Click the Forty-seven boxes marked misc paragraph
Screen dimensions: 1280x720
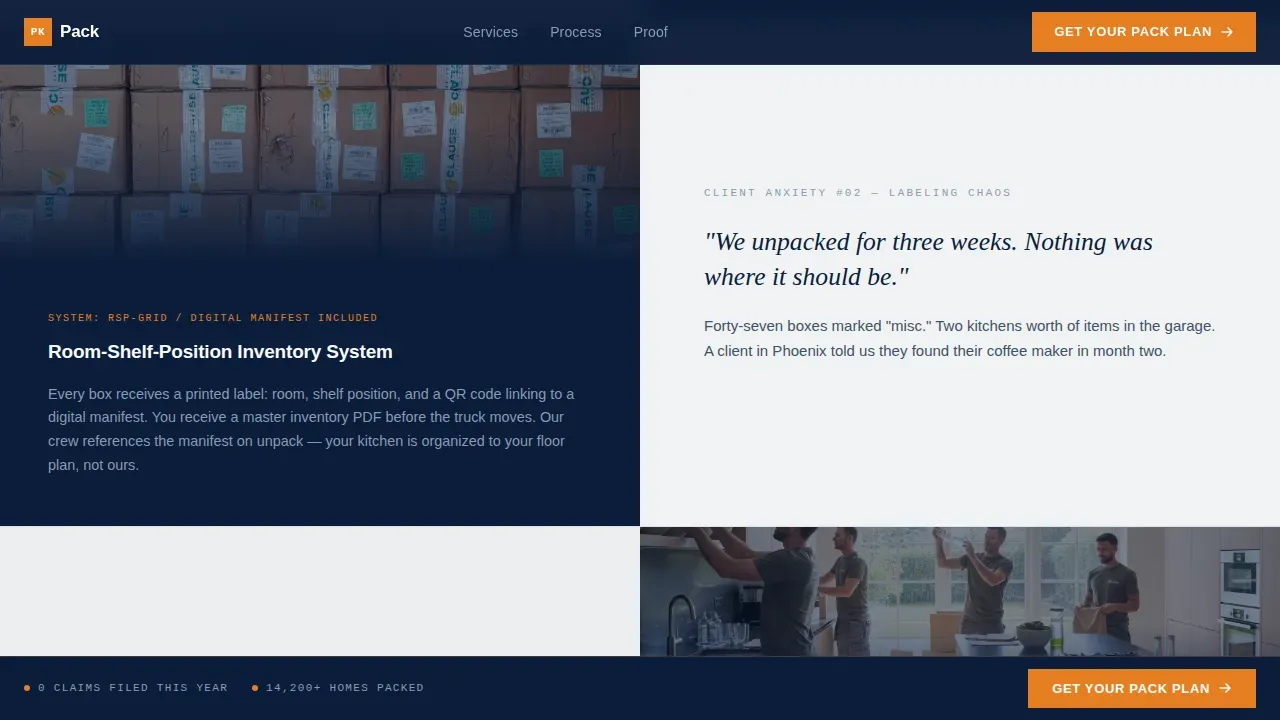tap(960, 339)
